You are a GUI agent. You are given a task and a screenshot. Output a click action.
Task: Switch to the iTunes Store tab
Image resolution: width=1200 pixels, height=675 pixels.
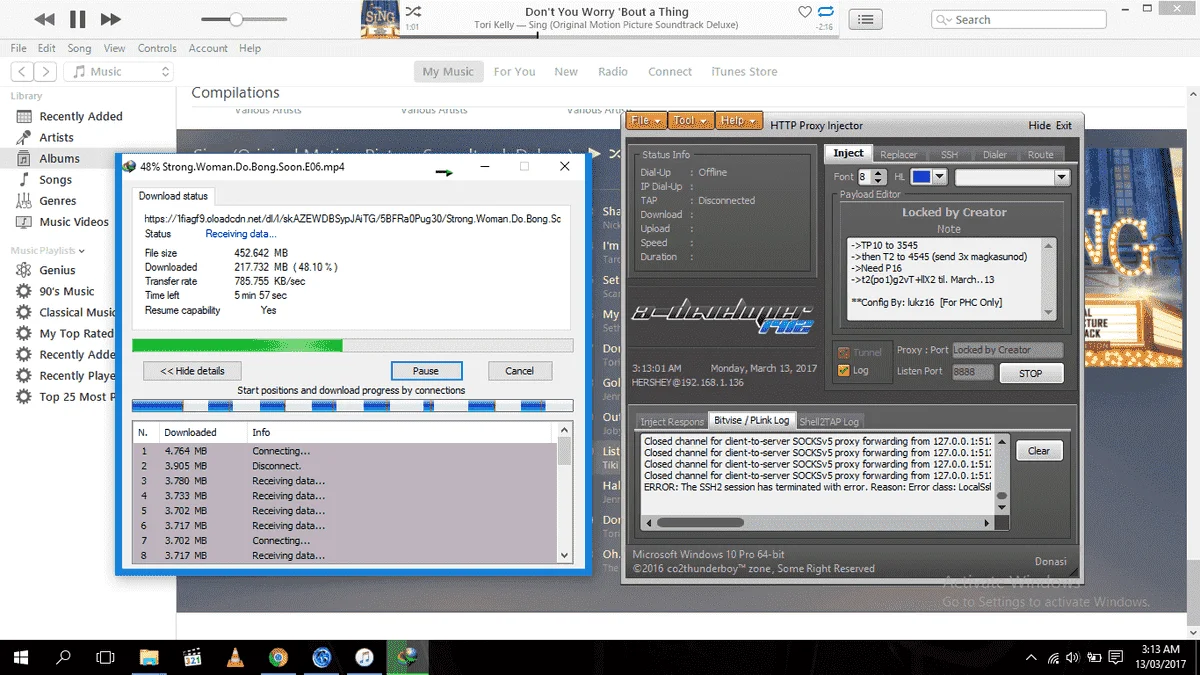pos(744,72)
